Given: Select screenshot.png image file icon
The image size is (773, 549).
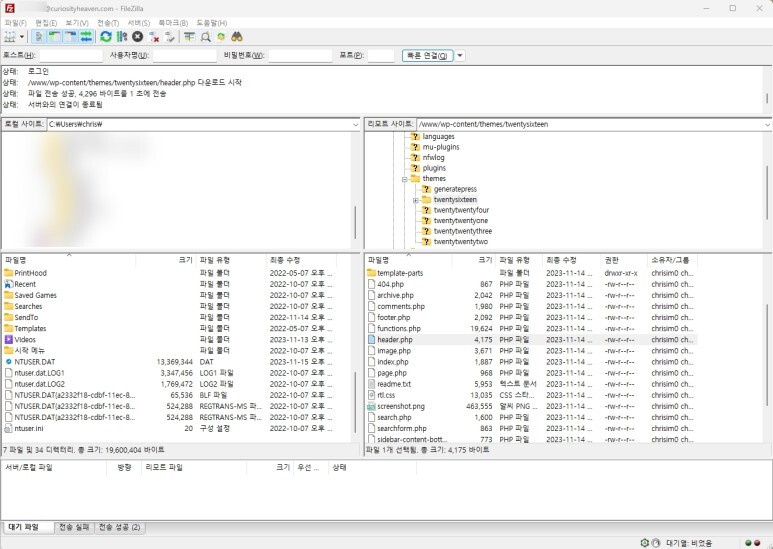Looking at the screenshot, I should 372,407.
